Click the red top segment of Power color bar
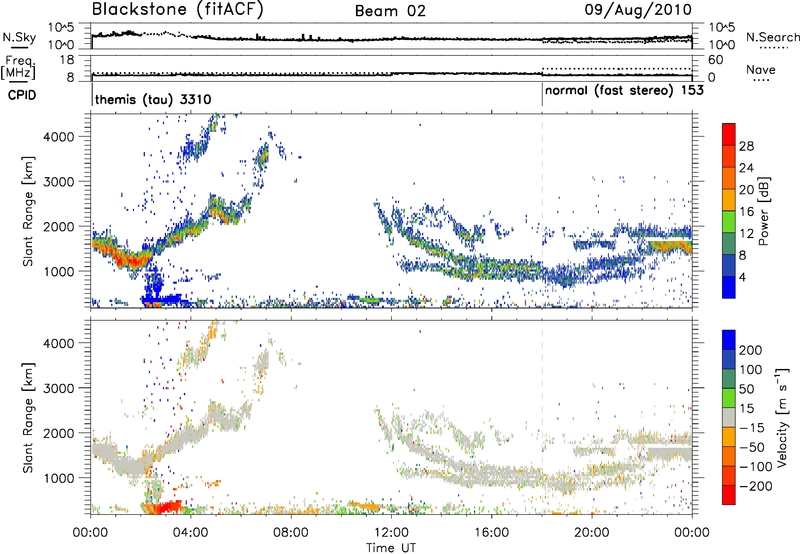The image size is (800, 554). [729, 134]
